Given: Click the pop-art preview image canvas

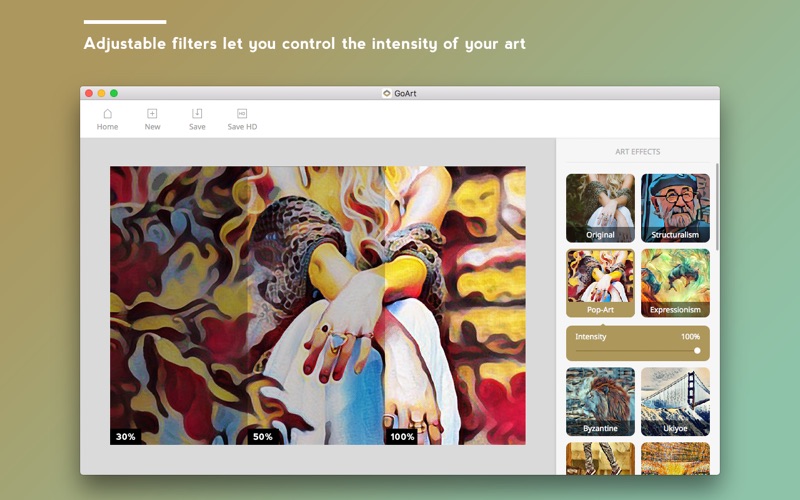Looking at the screenshot, I should 318,305.
